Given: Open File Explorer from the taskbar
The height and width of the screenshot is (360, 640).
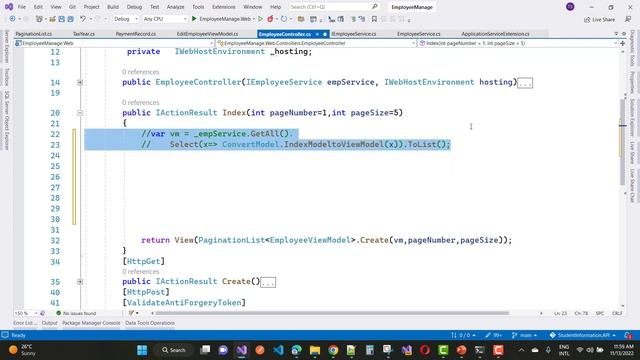Looking at the screenshot, I should [x=315, y=350].
